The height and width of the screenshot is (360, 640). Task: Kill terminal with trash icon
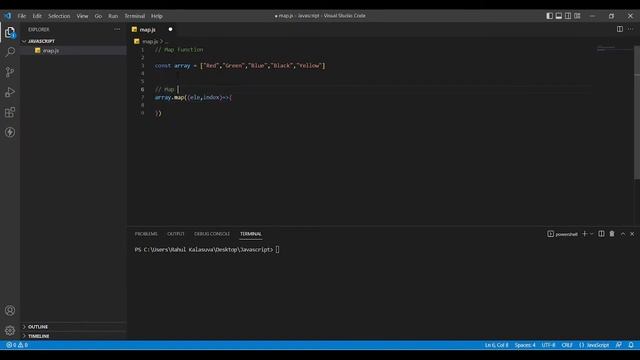(612, 233)
